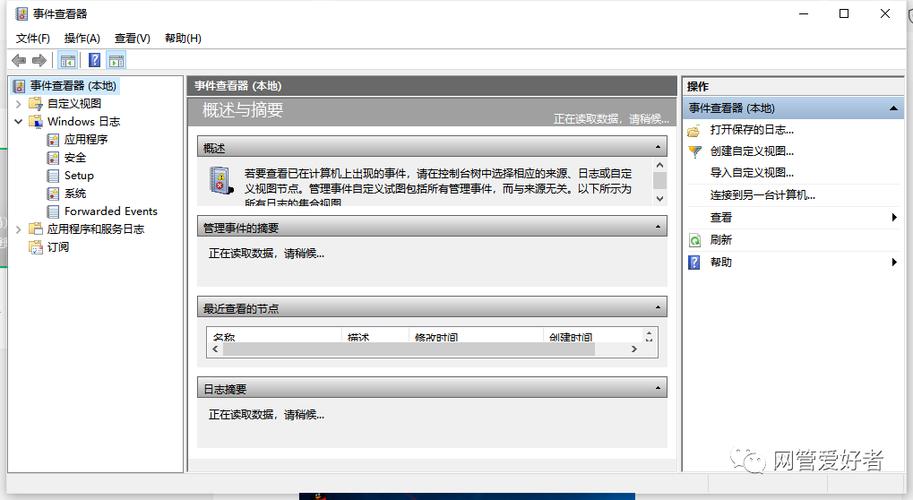Screen dimensions: 913x500
Task: Toggle the show/hide console tree icon
Action: coord(67,61)
